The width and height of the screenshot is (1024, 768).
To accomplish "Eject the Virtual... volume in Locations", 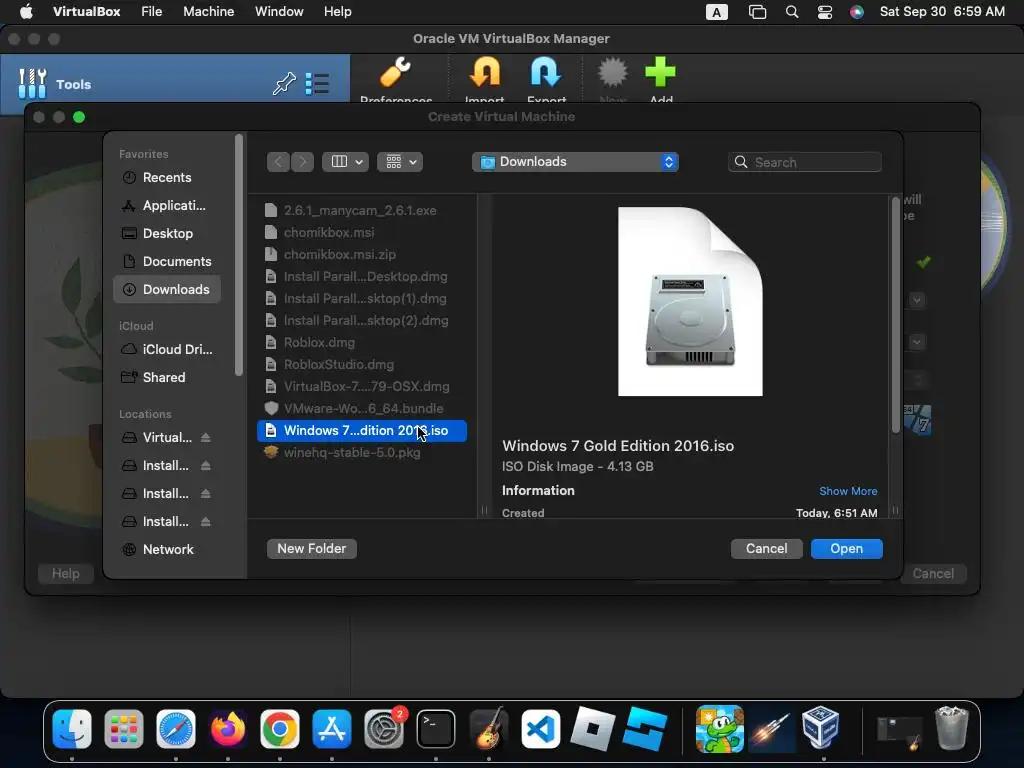I will pyautogui.click(x=206, y=438).
